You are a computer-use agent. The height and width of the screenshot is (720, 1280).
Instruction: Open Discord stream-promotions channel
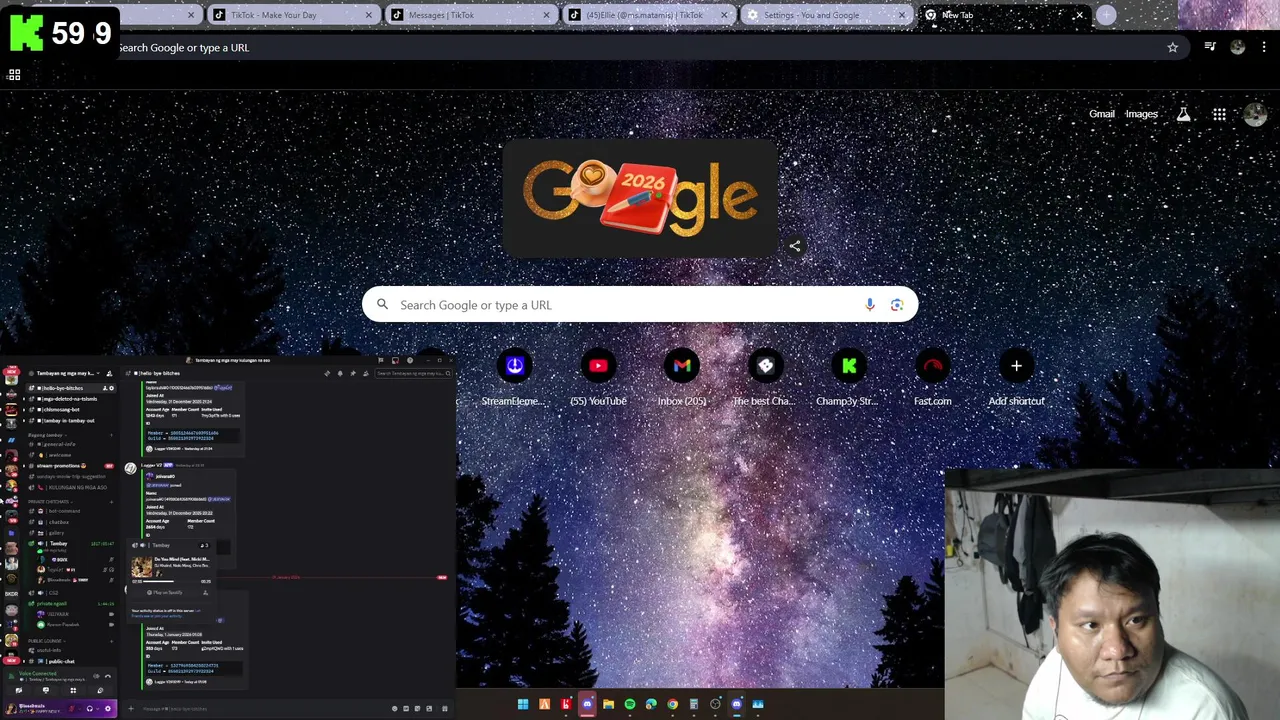(71, 466)
